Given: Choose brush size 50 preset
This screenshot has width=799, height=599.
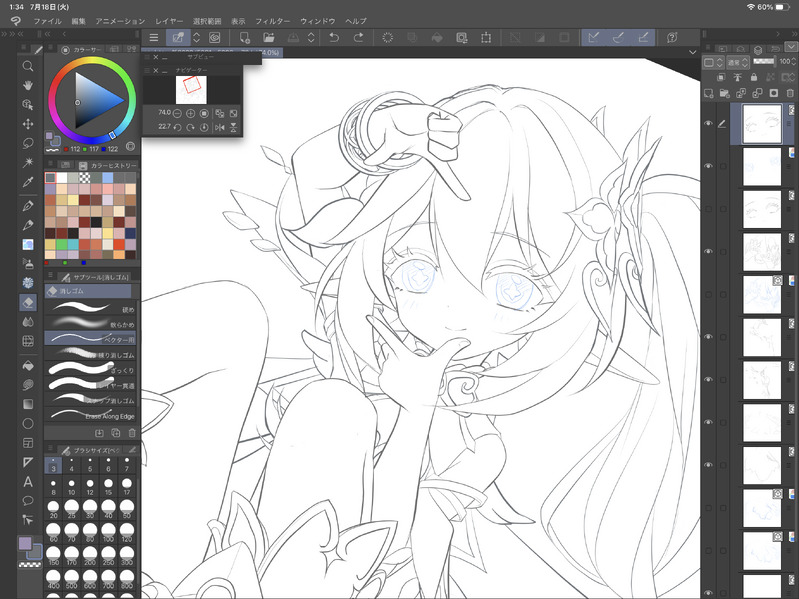Looking at the screenshot, I should [x=127, y=509].
